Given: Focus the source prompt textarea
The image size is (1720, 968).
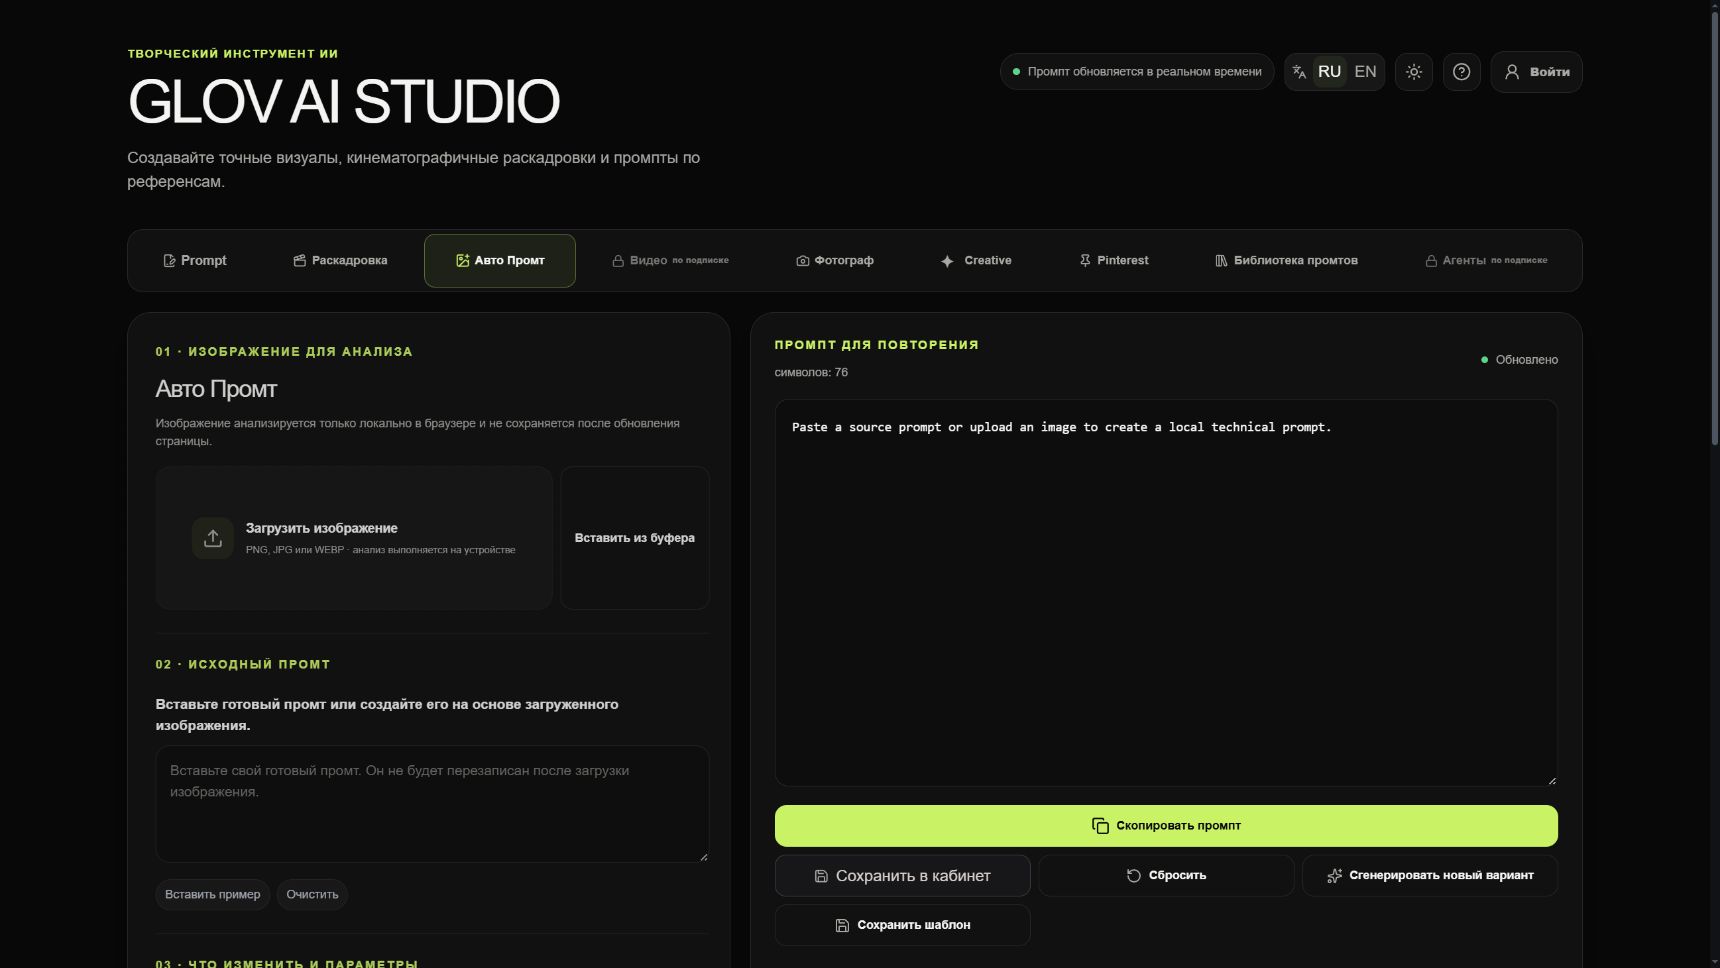Looking at the screenshot, I should tap(432, 804).
